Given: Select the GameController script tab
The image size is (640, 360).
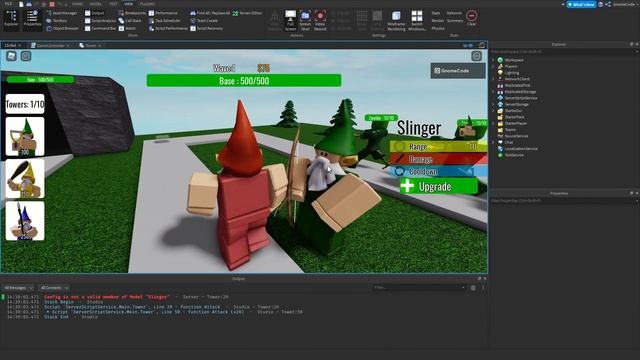Looking at the screenshot, I should (50, 45).
